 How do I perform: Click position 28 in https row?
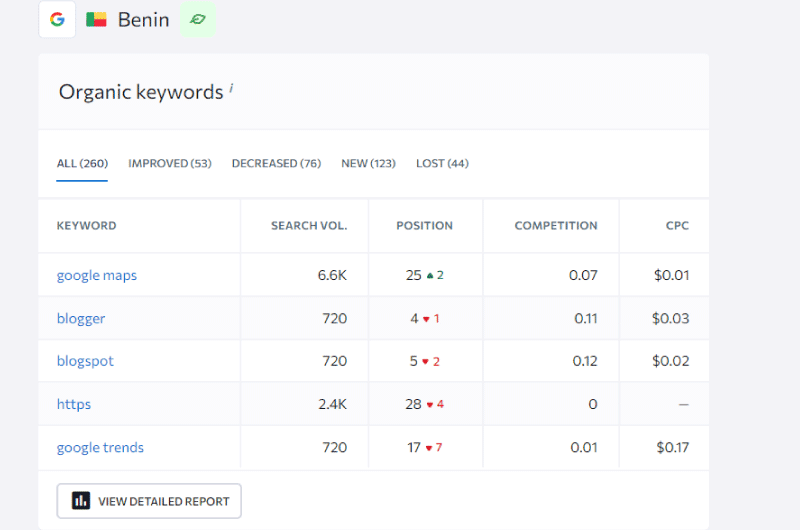click(x=413, y=404)
